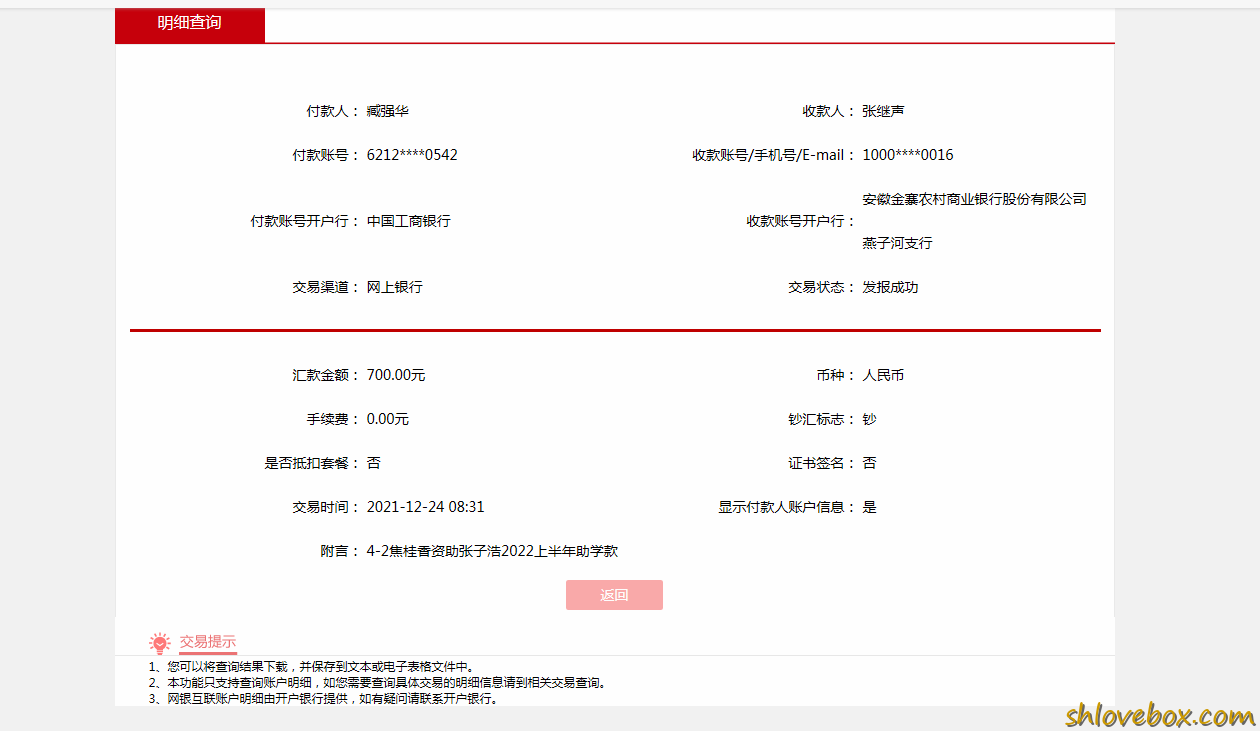Viewport: 1260px width, 731px height.
Task: Click the 返回 button
Action: [614, 595]
